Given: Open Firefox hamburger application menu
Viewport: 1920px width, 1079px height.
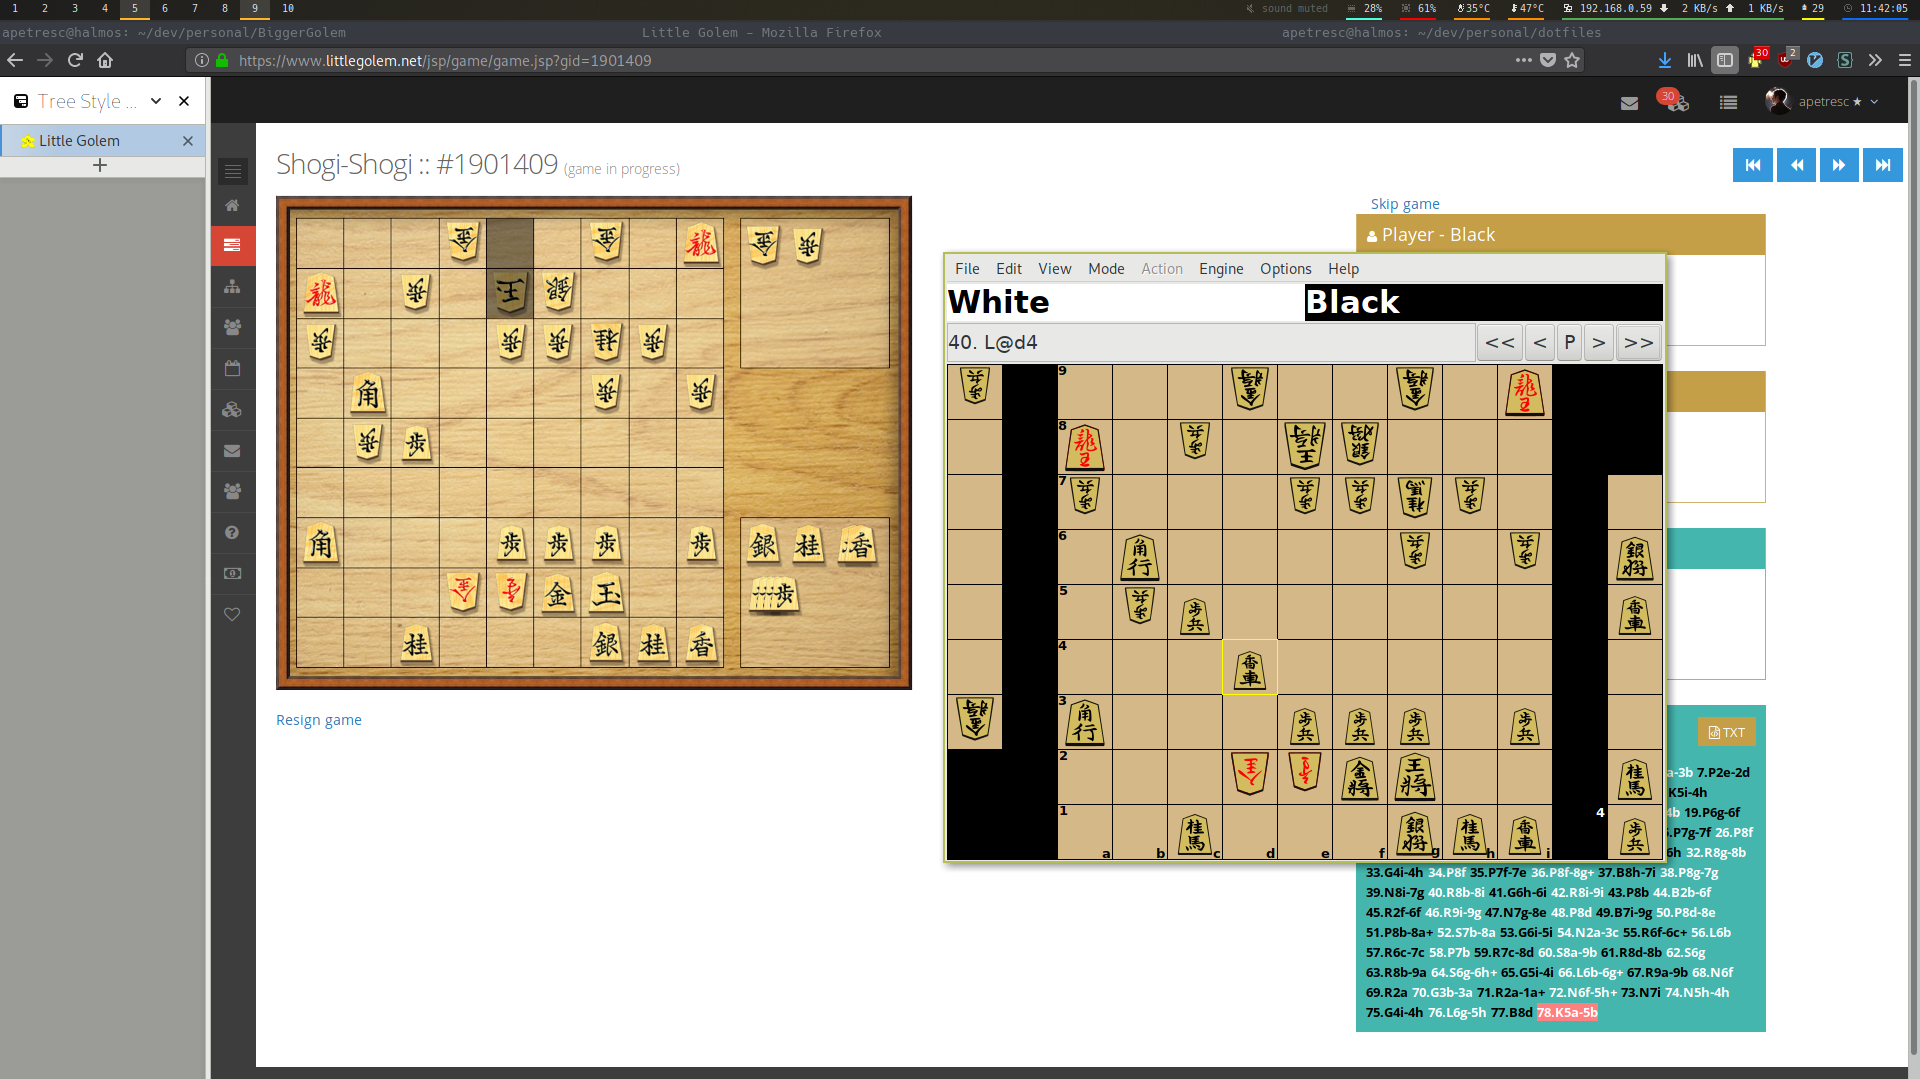Looking at the screenshot, I should coord(1905,60).
